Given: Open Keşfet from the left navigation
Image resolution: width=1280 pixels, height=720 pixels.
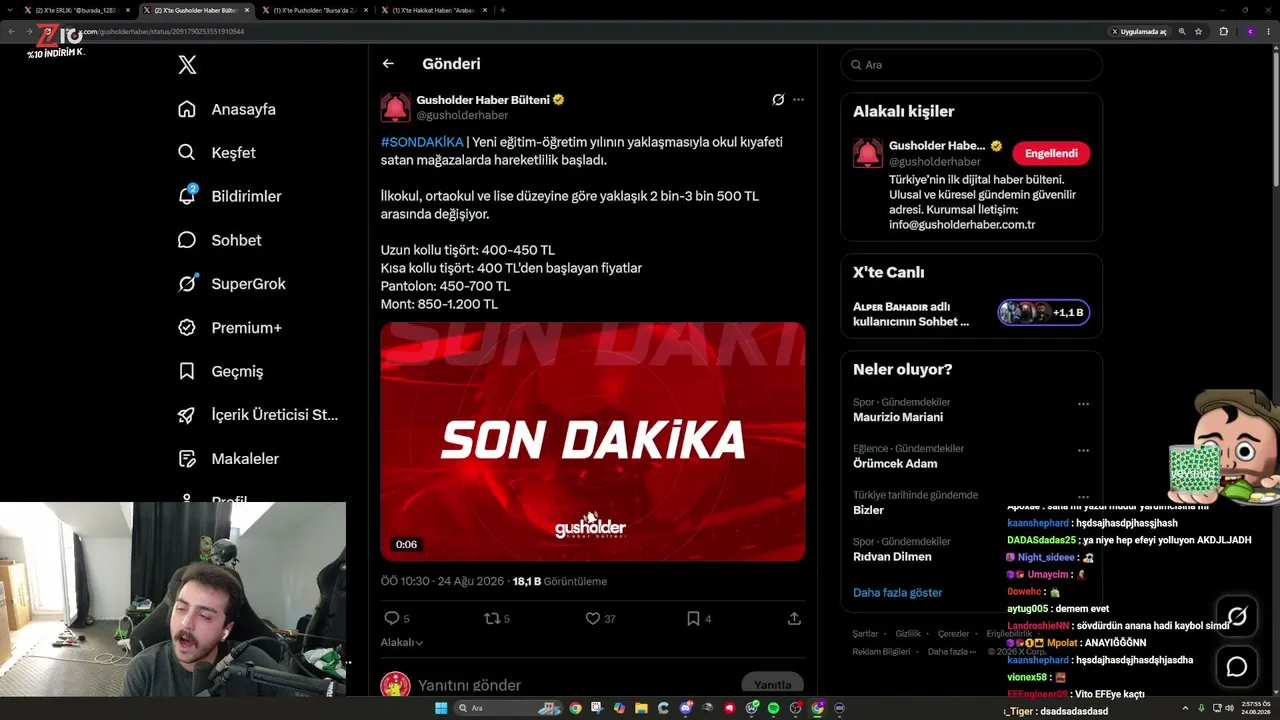Looking at the screenshot, I should (x=217, y=153).
